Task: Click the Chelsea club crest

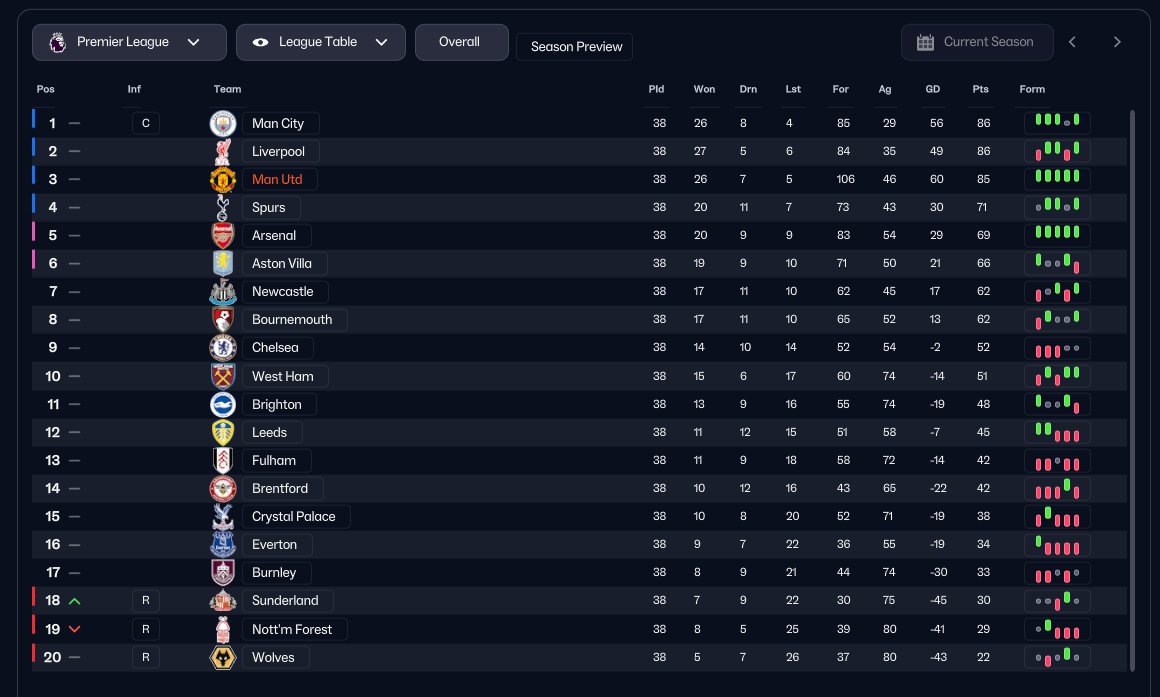Action: coord(222,348)
